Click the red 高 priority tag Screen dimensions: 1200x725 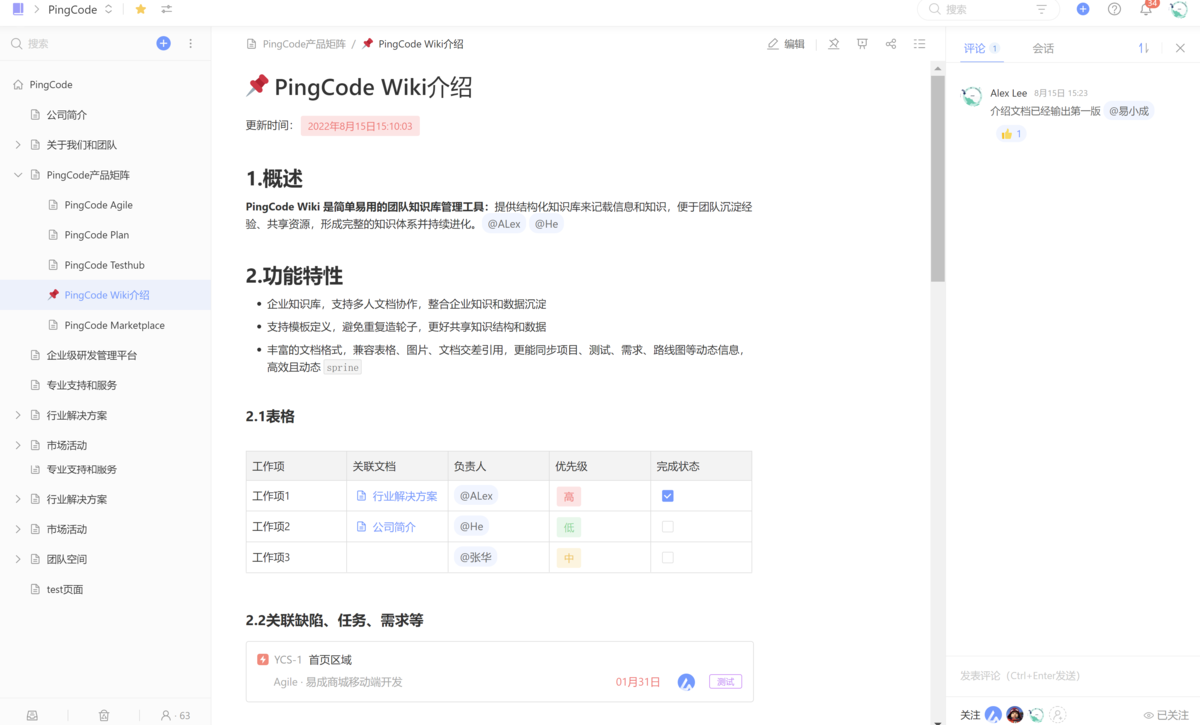[569, 495]
